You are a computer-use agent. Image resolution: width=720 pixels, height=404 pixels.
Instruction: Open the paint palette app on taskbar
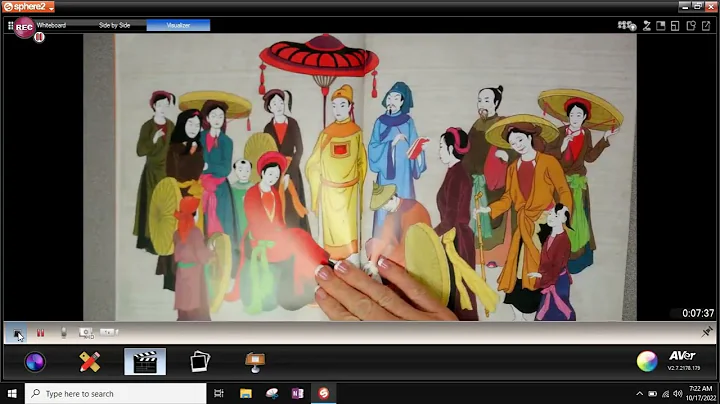point(272,393)
